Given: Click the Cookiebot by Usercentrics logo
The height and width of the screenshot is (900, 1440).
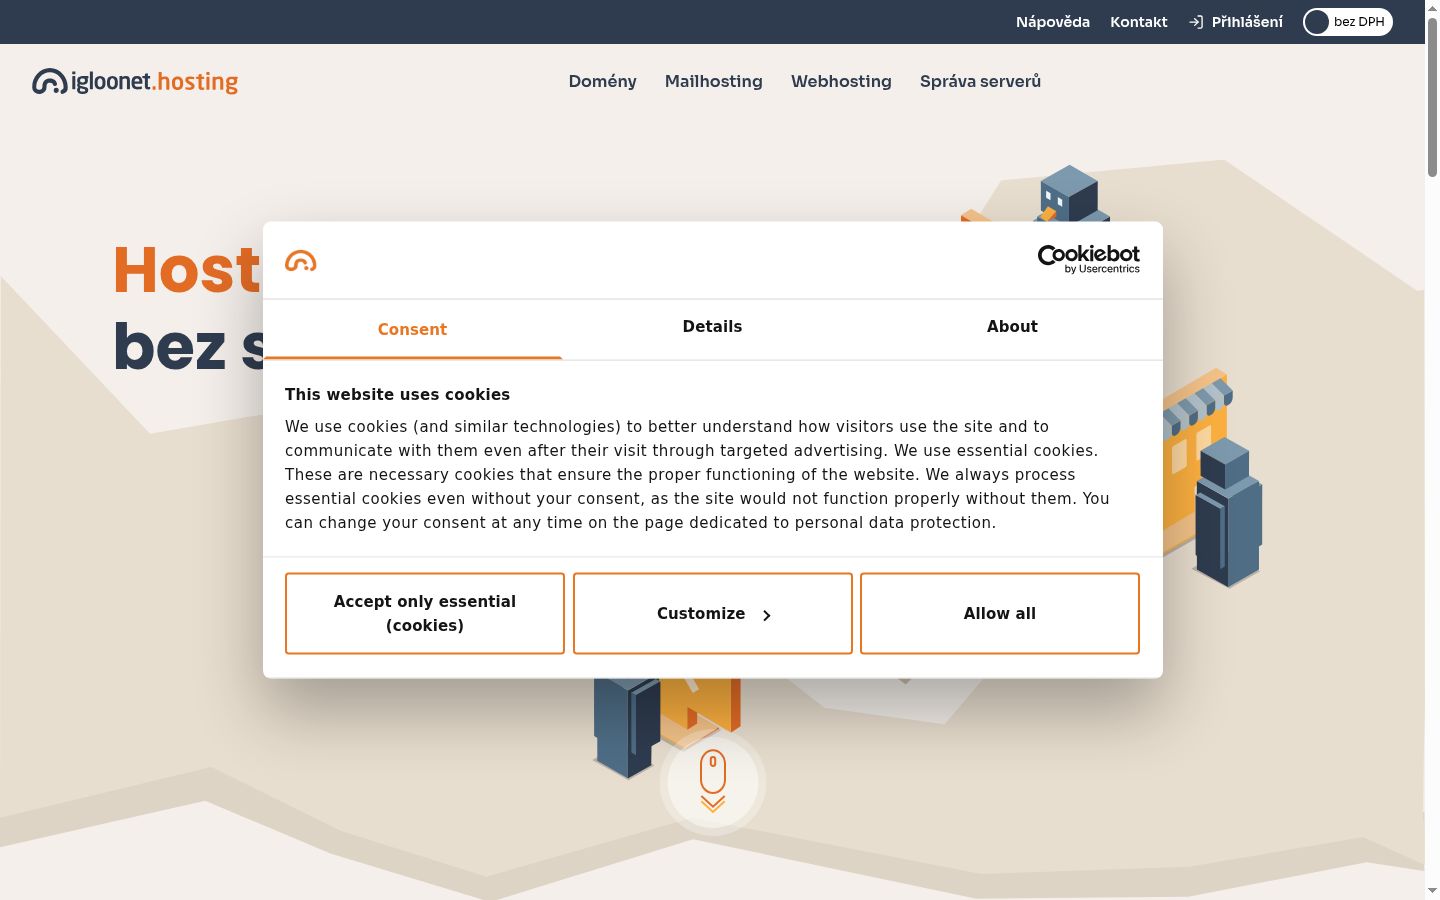Looking at the screenshot, I should [1089, 259].
